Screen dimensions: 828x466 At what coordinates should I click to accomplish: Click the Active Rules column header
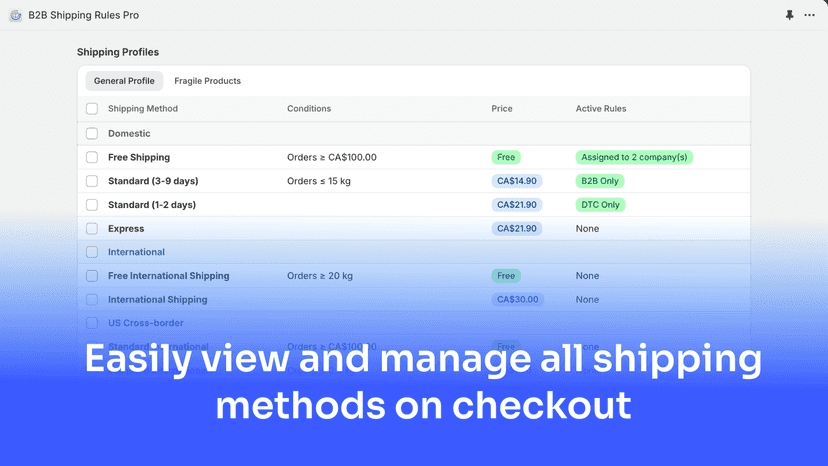[x=601, y=109]
